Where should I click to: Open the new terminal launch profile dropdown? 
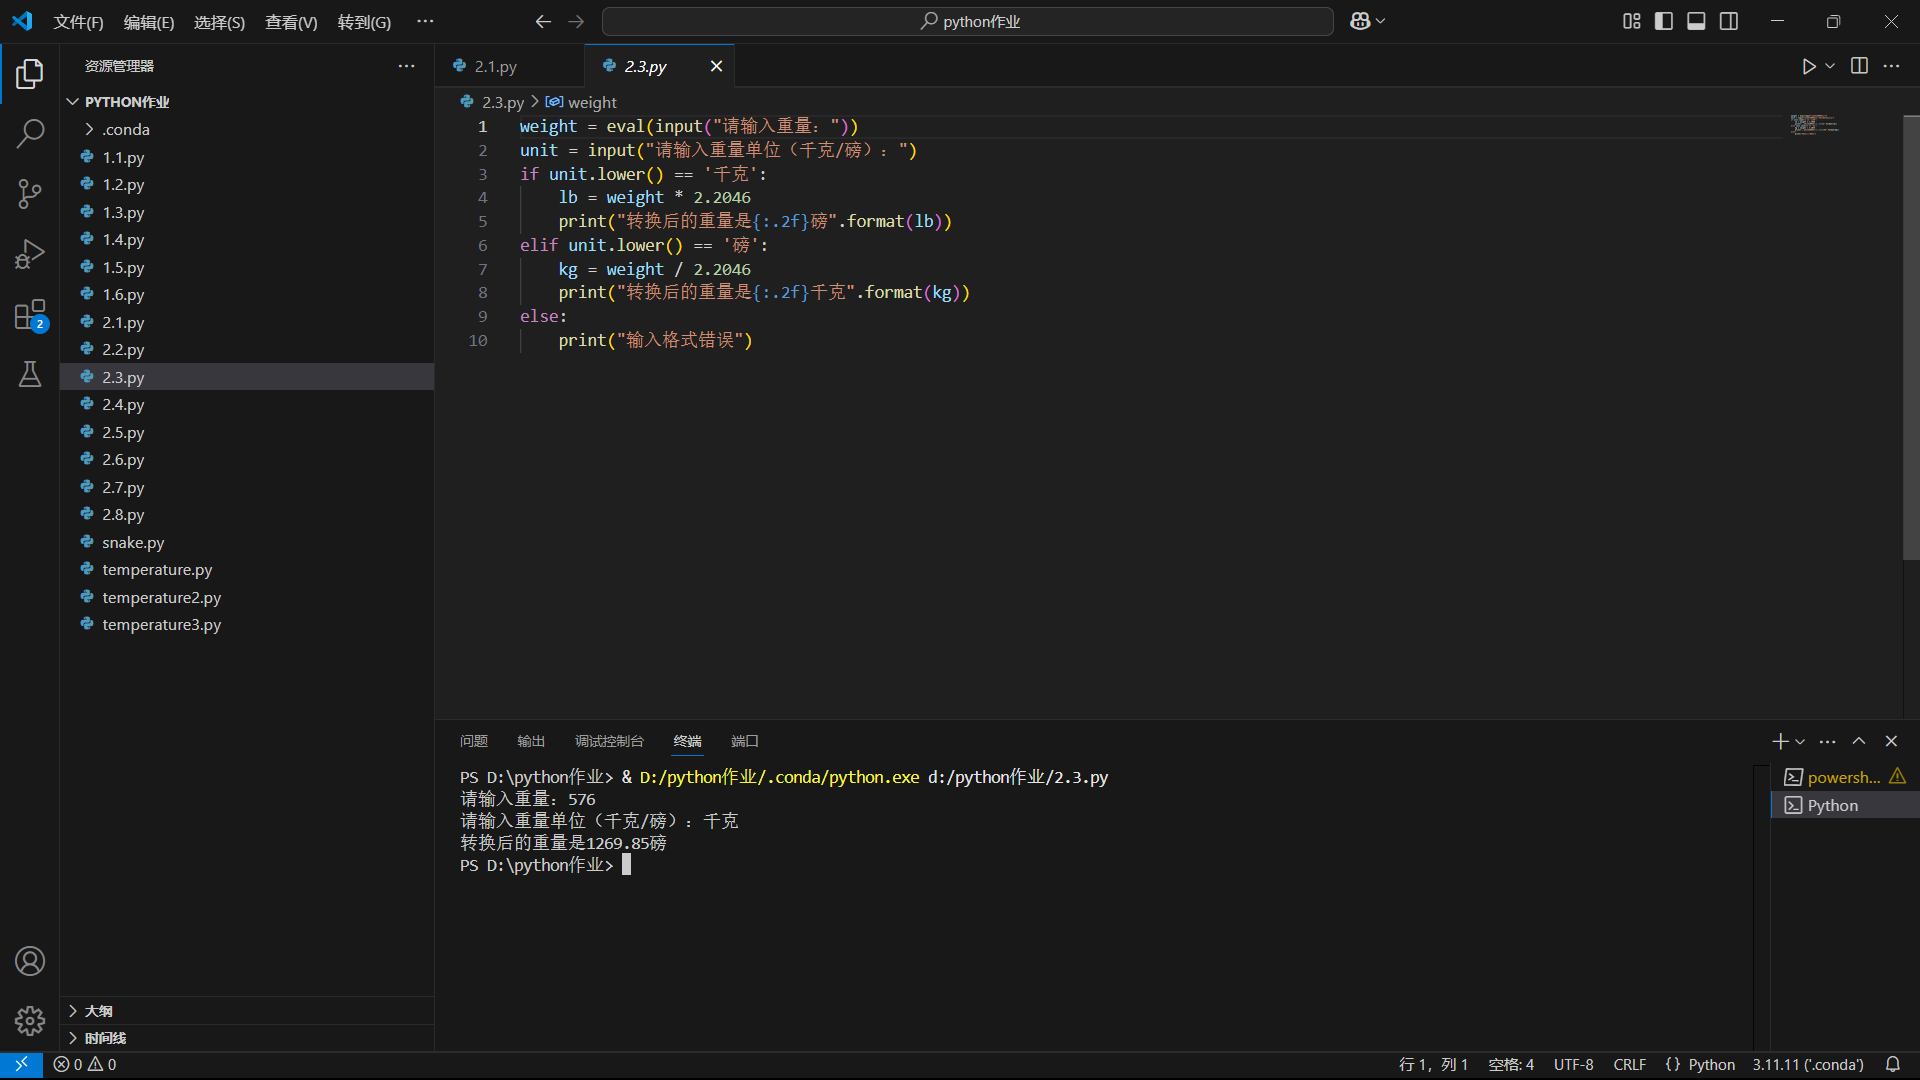1800,741
